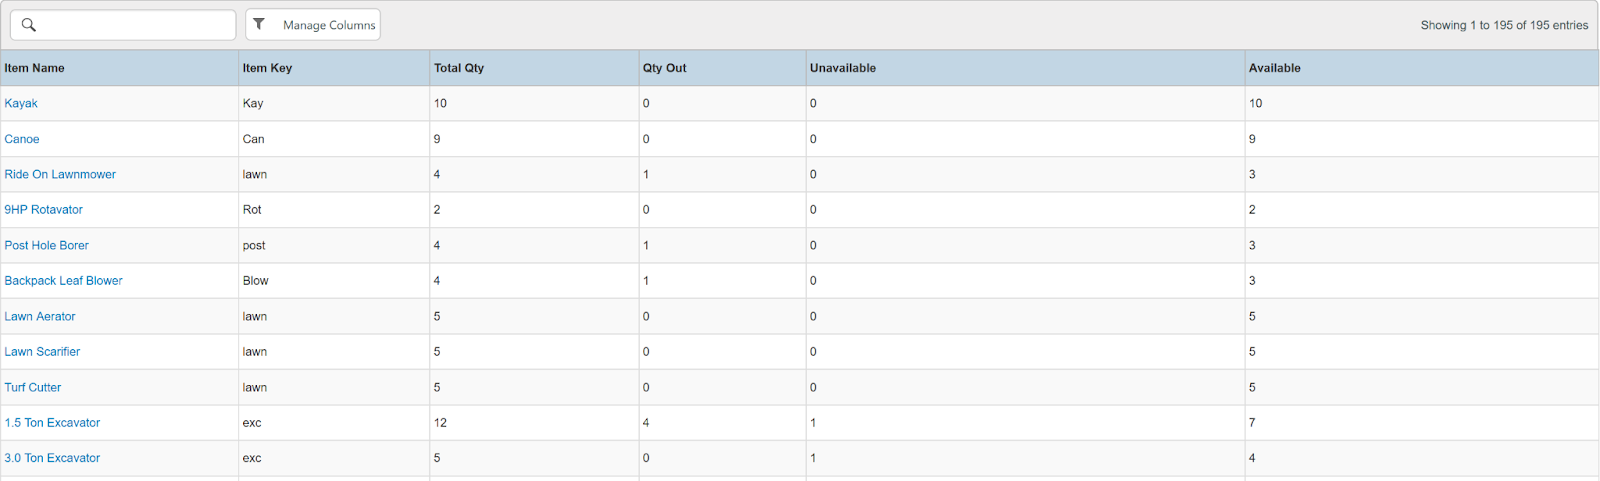Click inside the search input field

point(135,25)
